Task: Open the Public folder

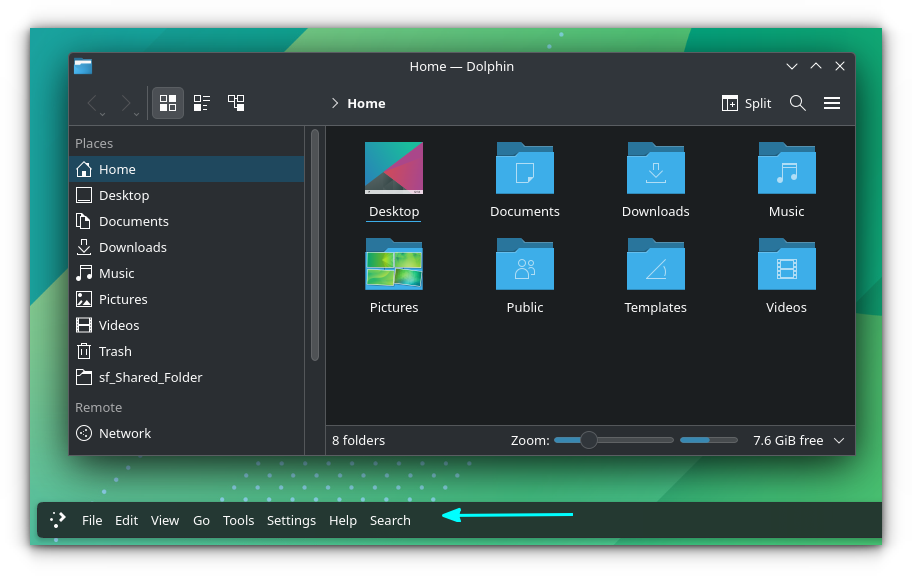Action: pos(524,265)
